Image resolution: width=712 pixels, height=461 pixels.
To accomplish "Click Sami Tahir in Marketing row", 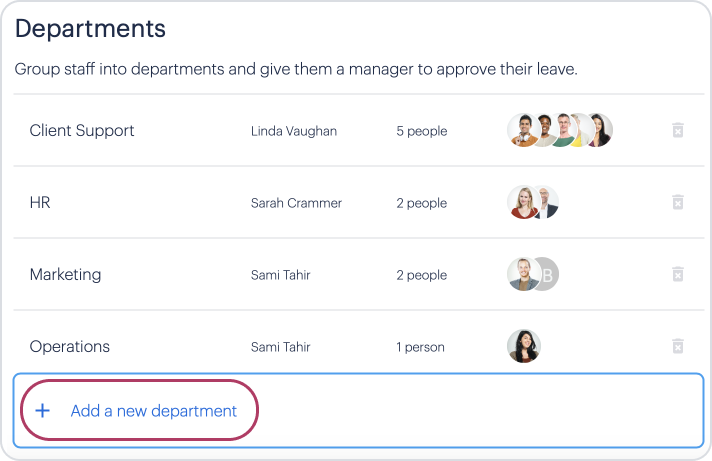I will click(280, 275).
